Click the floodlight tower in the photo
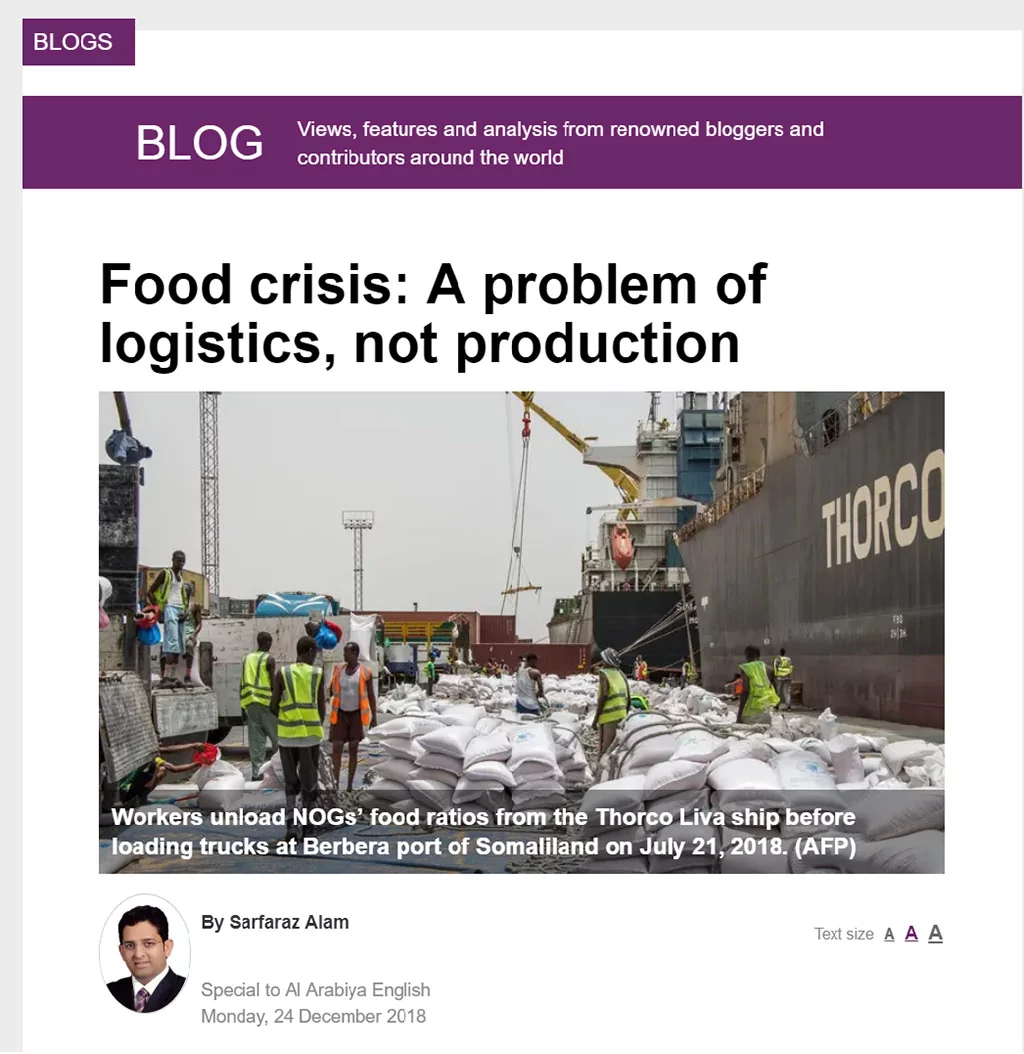This screenshot has height=1054, width=1024. point(358,559)
